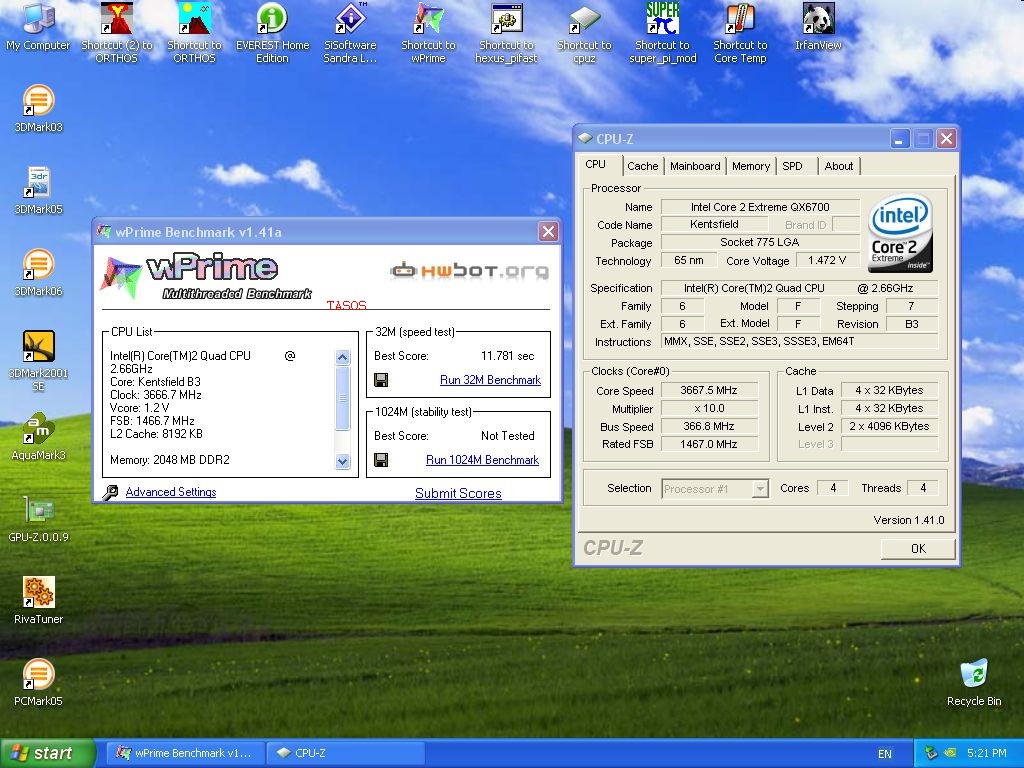Click the CPU-Z taskbar button

tap(346, 753)
